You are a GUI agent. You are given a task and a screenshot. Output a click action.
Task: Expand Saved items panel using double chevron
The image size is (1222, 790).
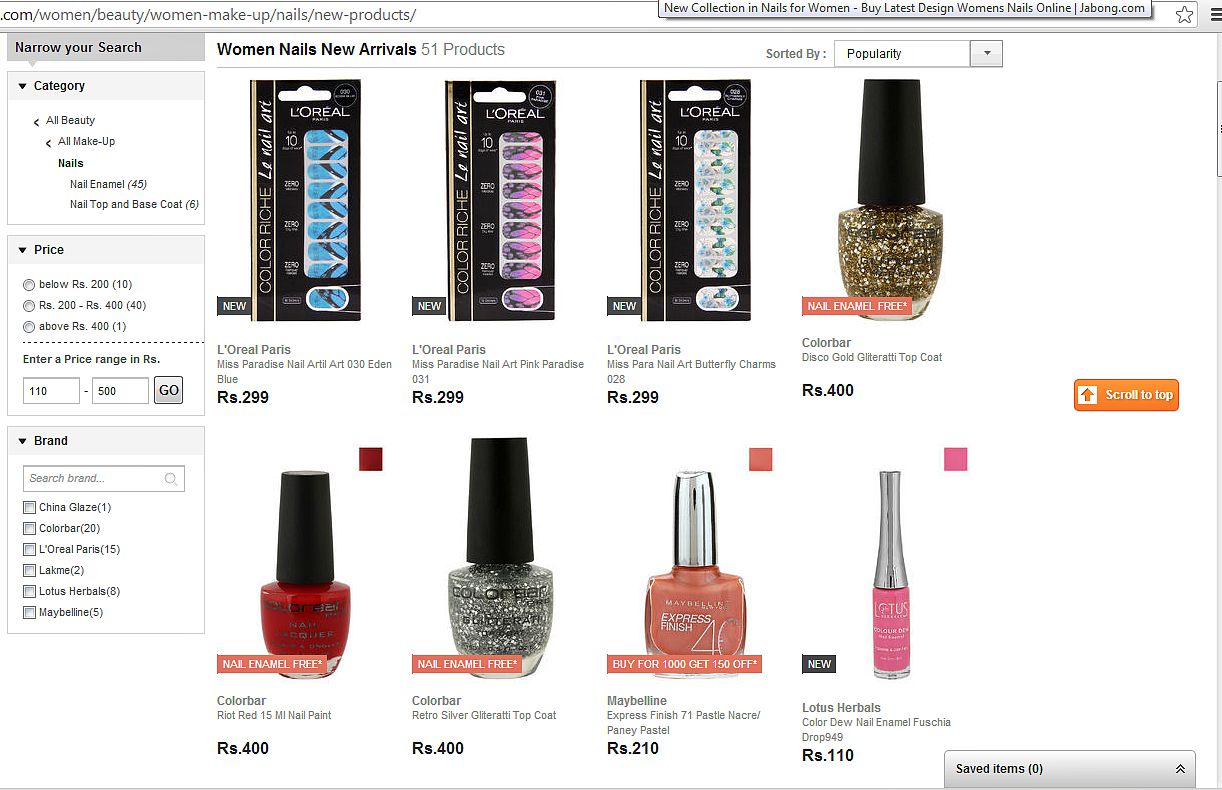1180,769
